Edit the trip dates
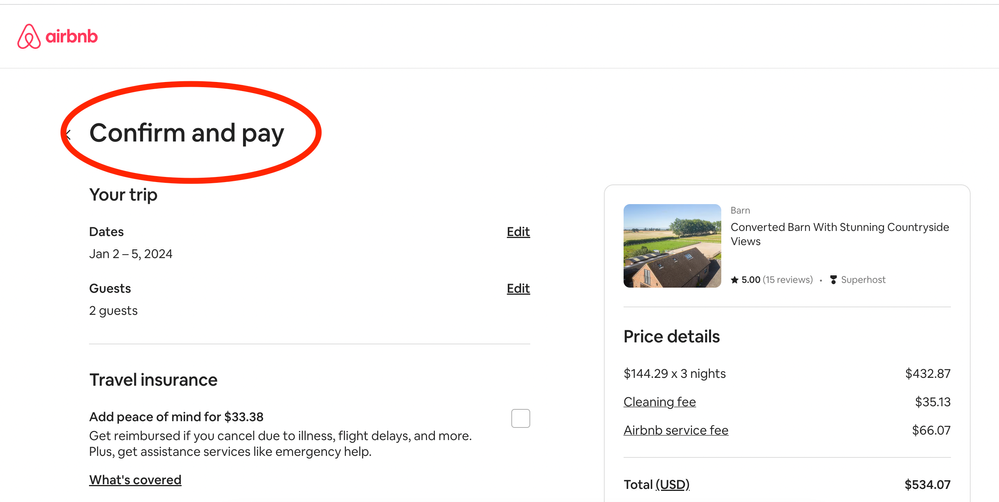The width and height of the screenshot is (999, 502). (518, 232)
